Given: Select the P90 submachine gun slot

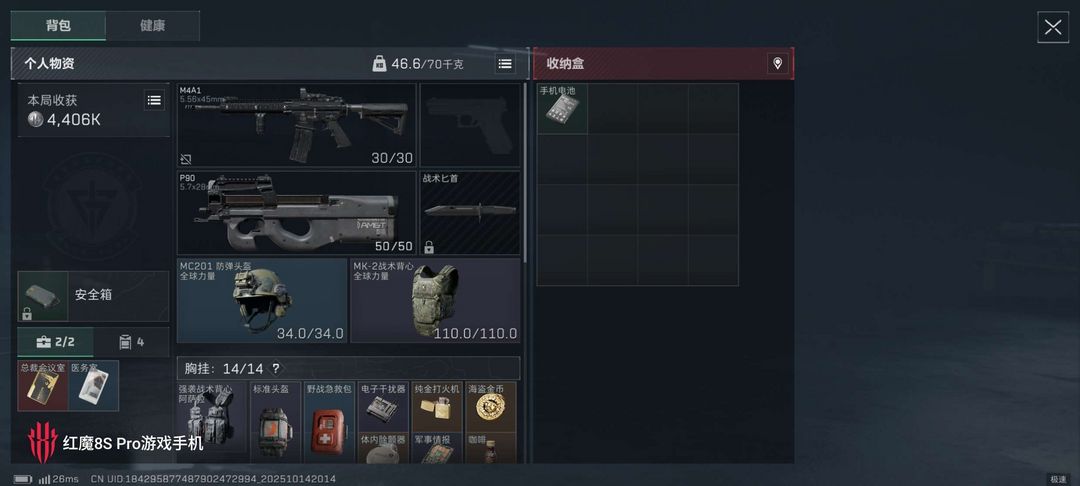Looking at the screenshot, I should pyautogui.click(x=297, y=213).
